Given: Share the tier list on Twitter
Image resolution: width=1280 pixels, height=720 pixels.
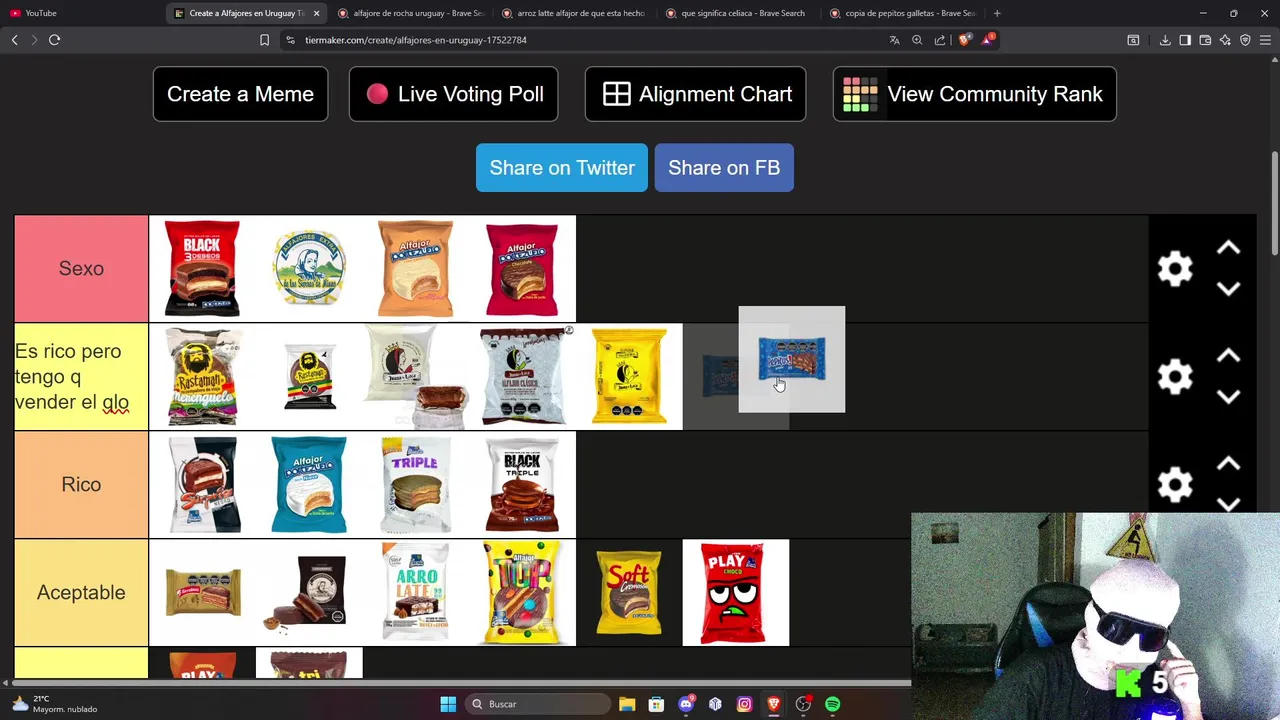Looking at the screenshot, I should pyautogui.click(x=562, y=168).
